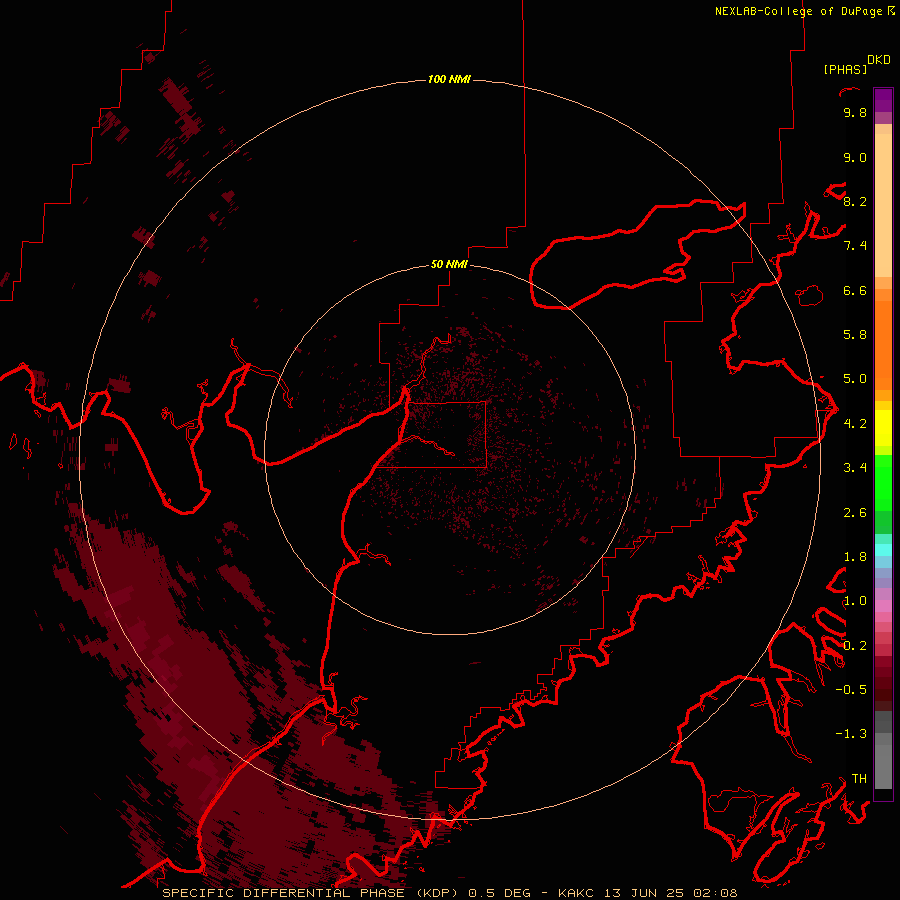Click the KAKC station identifier
This screenshot has height=900, width=900.
coord(577,893)
